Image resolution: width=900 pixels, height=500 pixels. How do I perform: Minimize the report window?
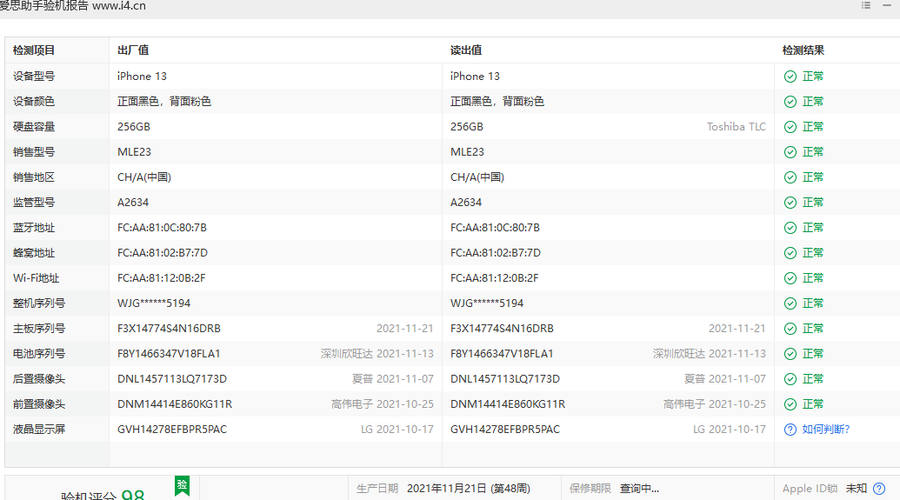[887, 5]
